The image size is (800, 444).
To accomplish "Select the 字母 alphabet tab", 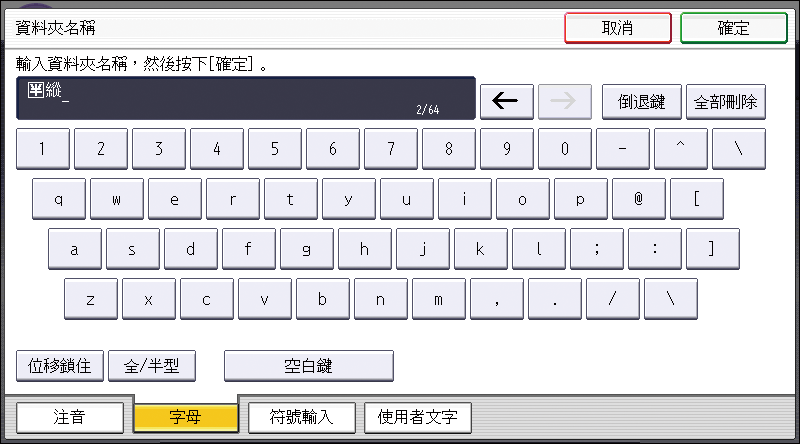I will click(186, 416).
